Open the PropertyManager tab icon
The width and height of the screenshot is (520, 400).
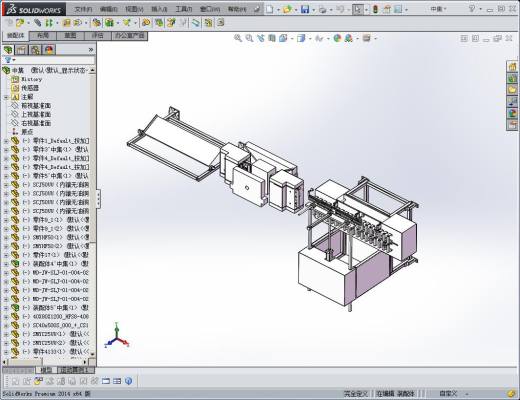[21, 50]
